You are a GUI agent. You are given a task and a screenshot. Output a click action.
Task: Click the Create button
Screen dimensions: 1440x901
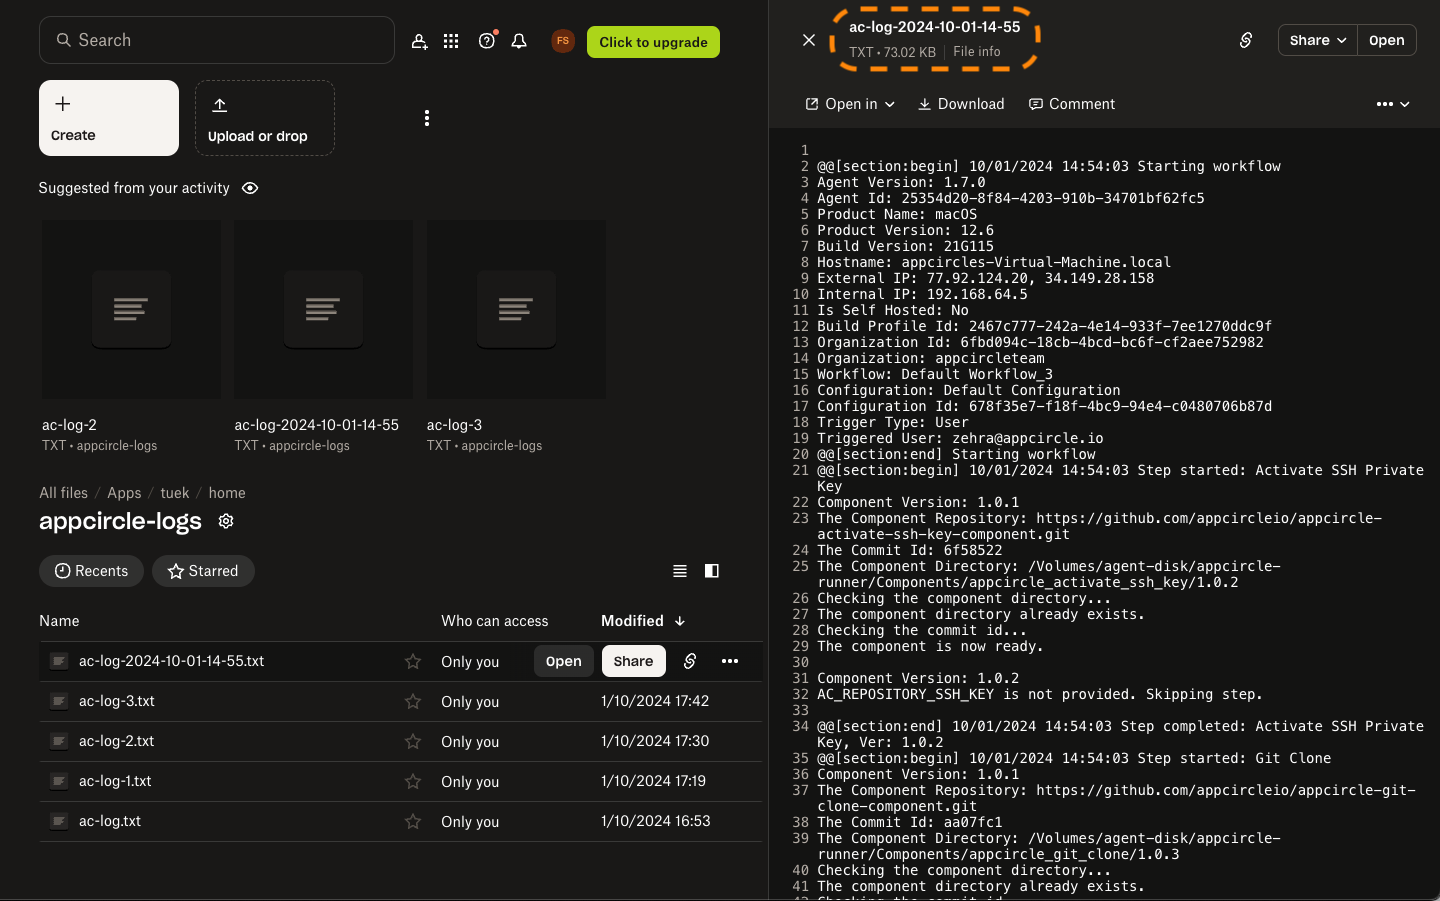109,118
